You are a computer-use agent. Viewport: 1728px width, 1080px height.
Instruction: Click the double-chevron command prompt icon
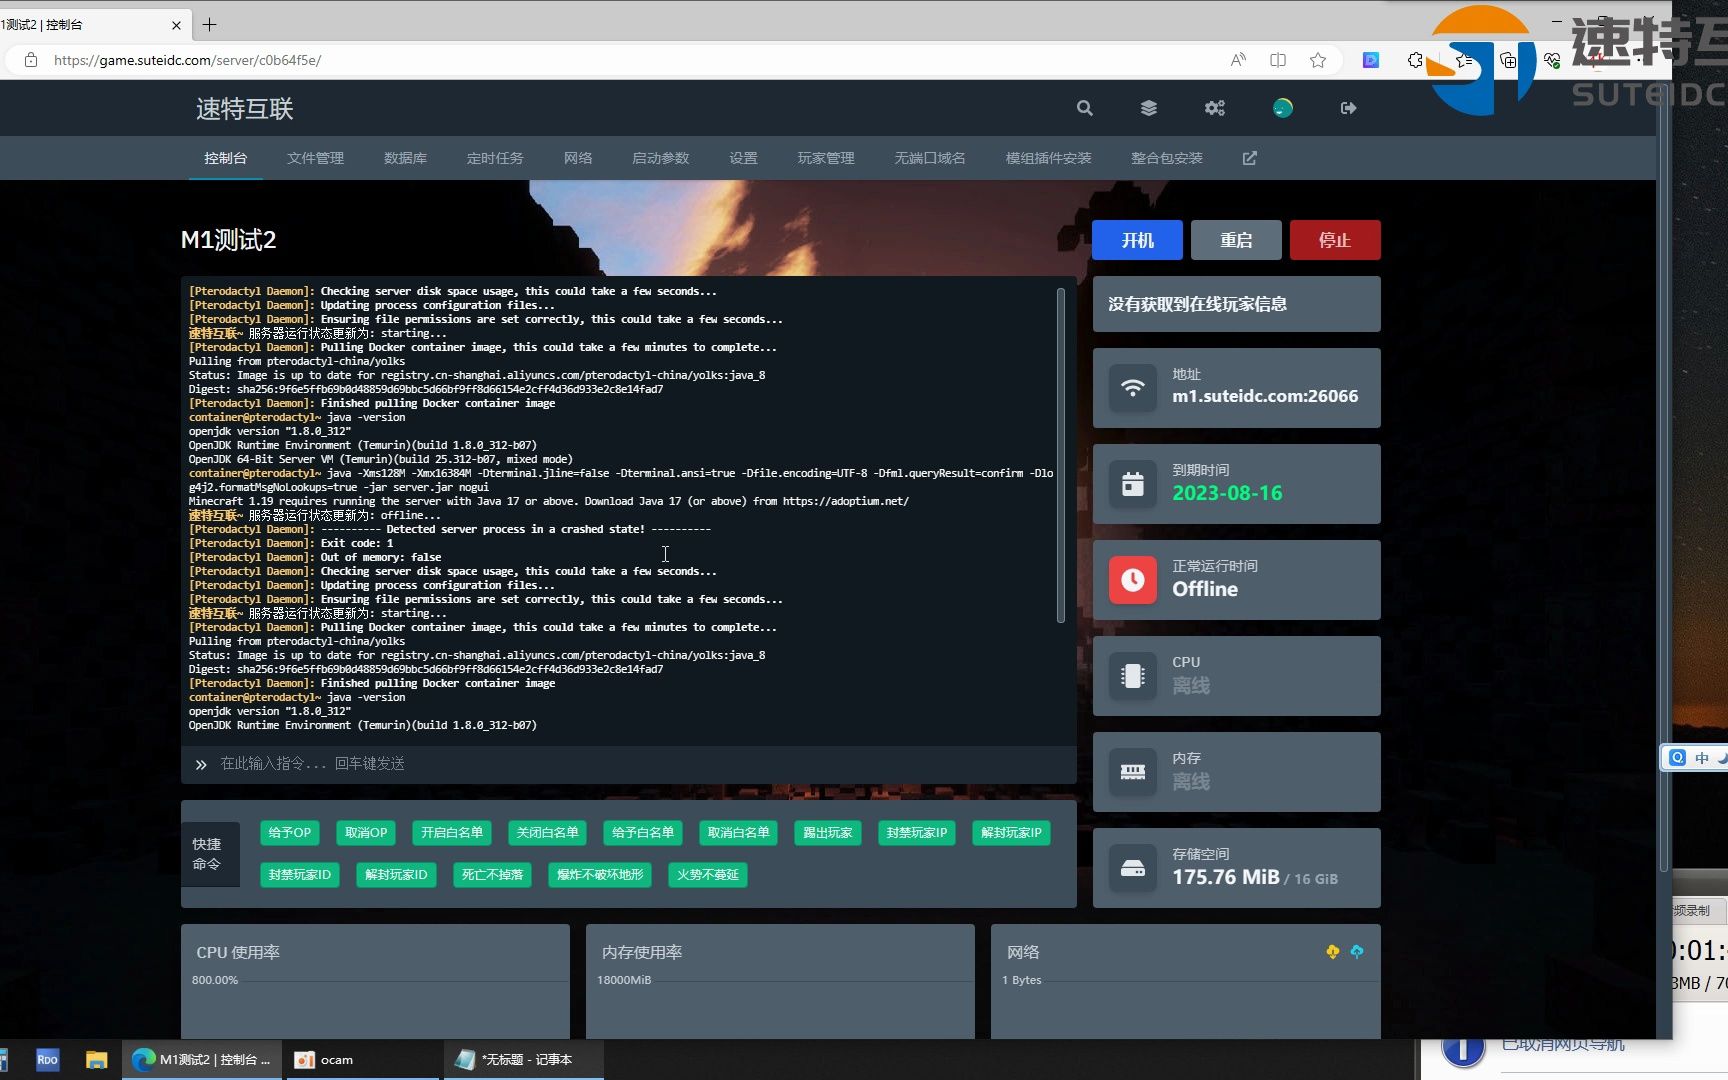[201, 765]
